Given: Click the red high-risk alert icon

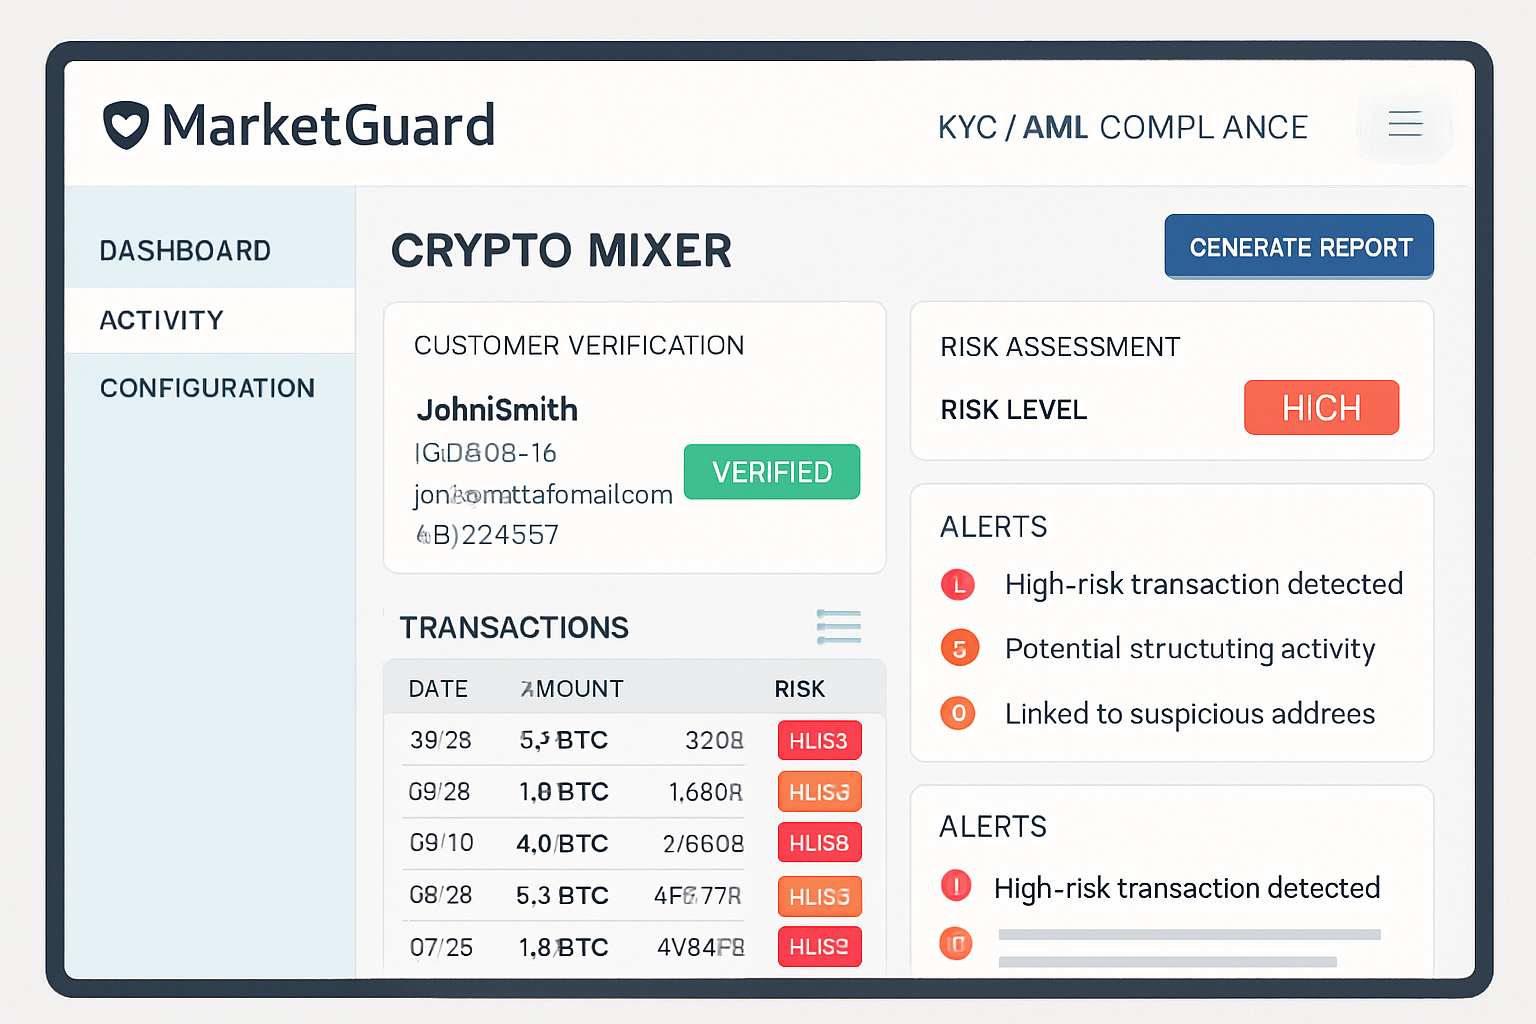Looking at the screenshot, I should tap(959, 584).
